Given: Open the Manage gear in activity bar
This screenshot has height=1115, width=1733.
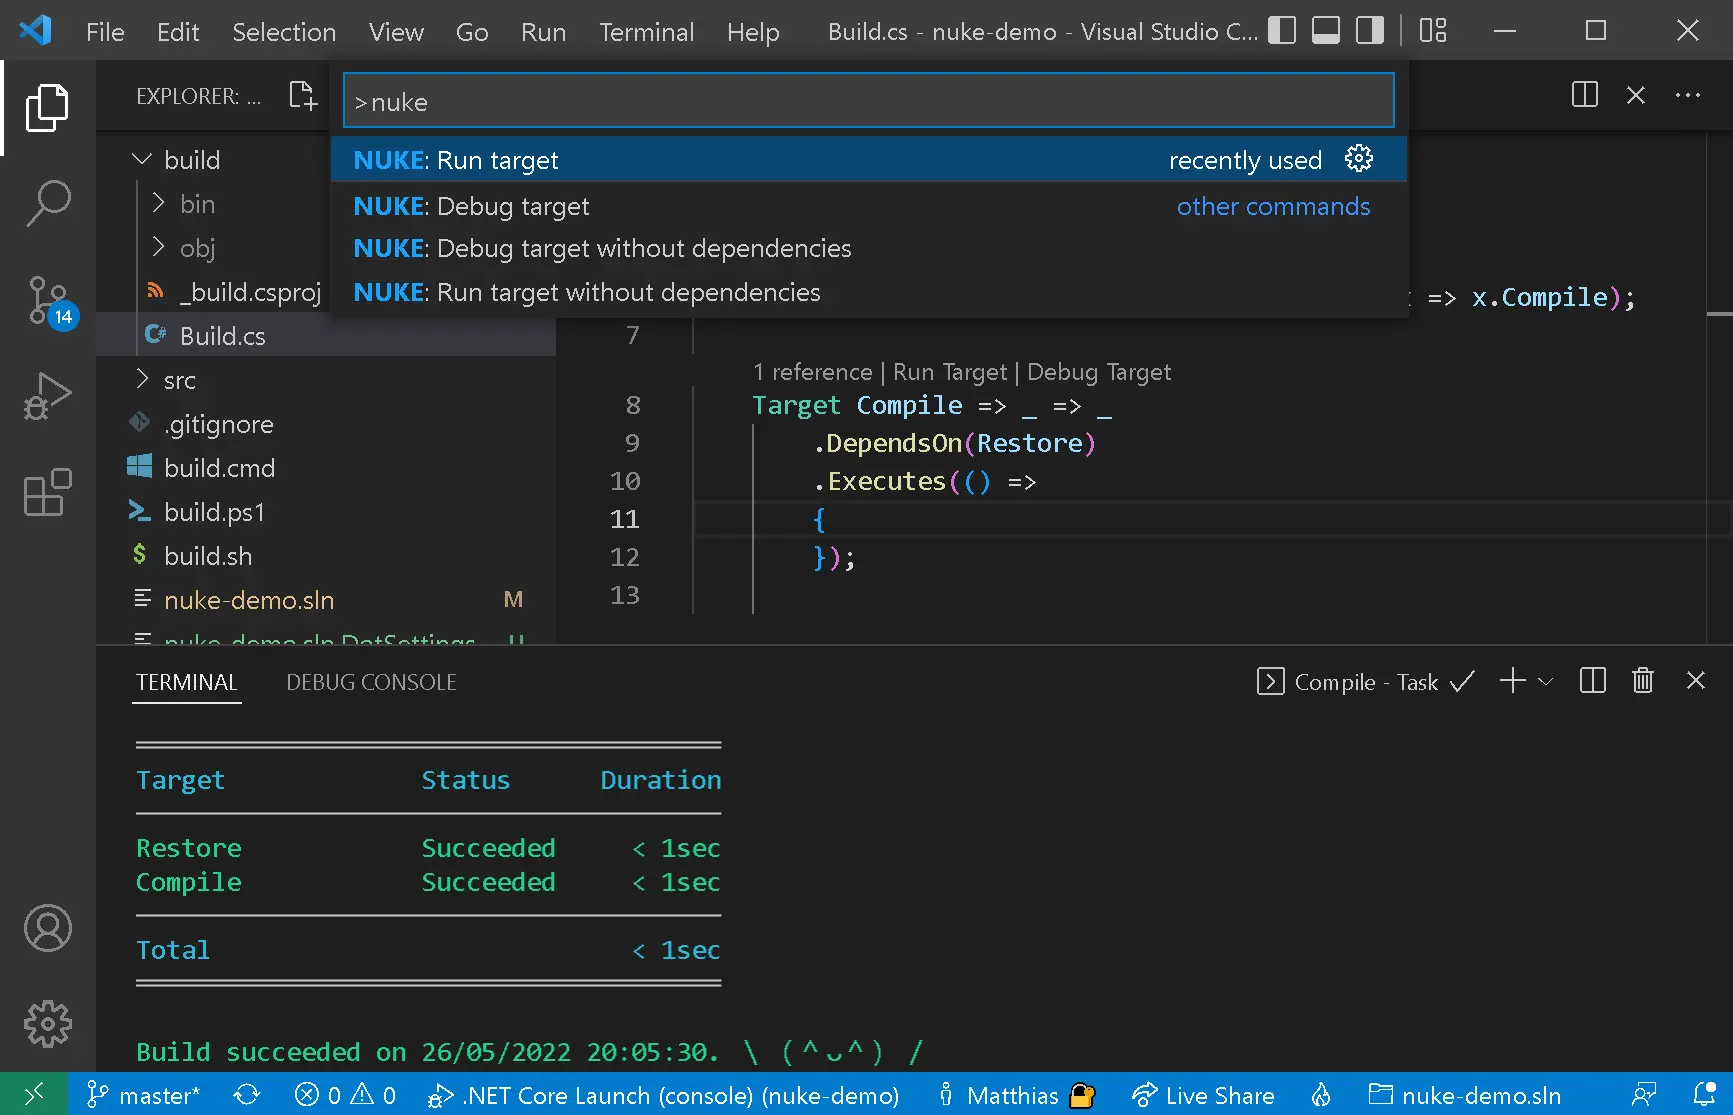Looking at the screenshot, I should click(47, 1024).
